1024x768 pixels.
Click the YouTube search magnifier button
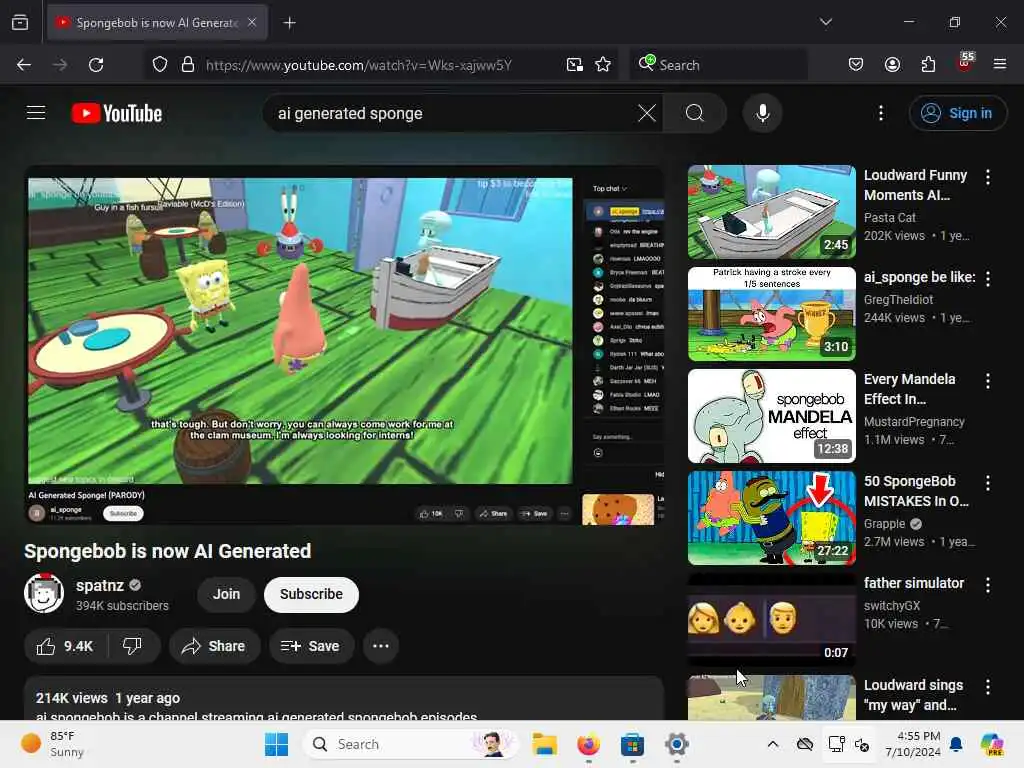click(695, 113)
